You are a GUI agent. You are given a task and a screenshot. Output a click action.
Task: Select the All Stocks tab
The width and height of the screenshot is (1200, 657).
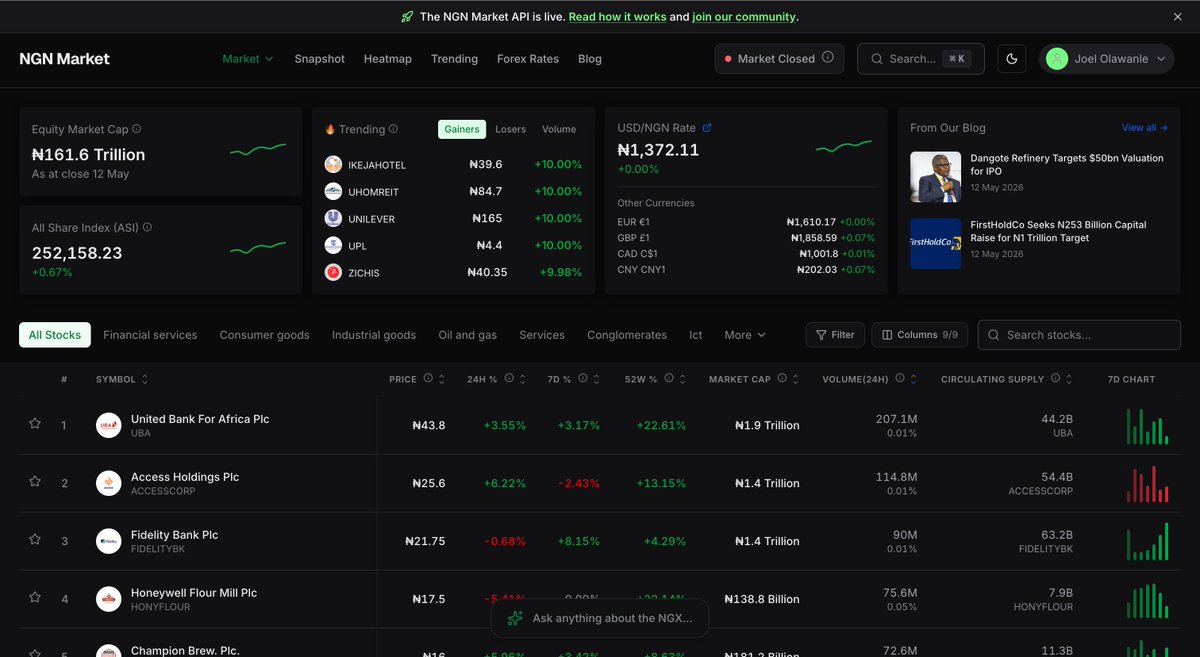tap(55, 335)
